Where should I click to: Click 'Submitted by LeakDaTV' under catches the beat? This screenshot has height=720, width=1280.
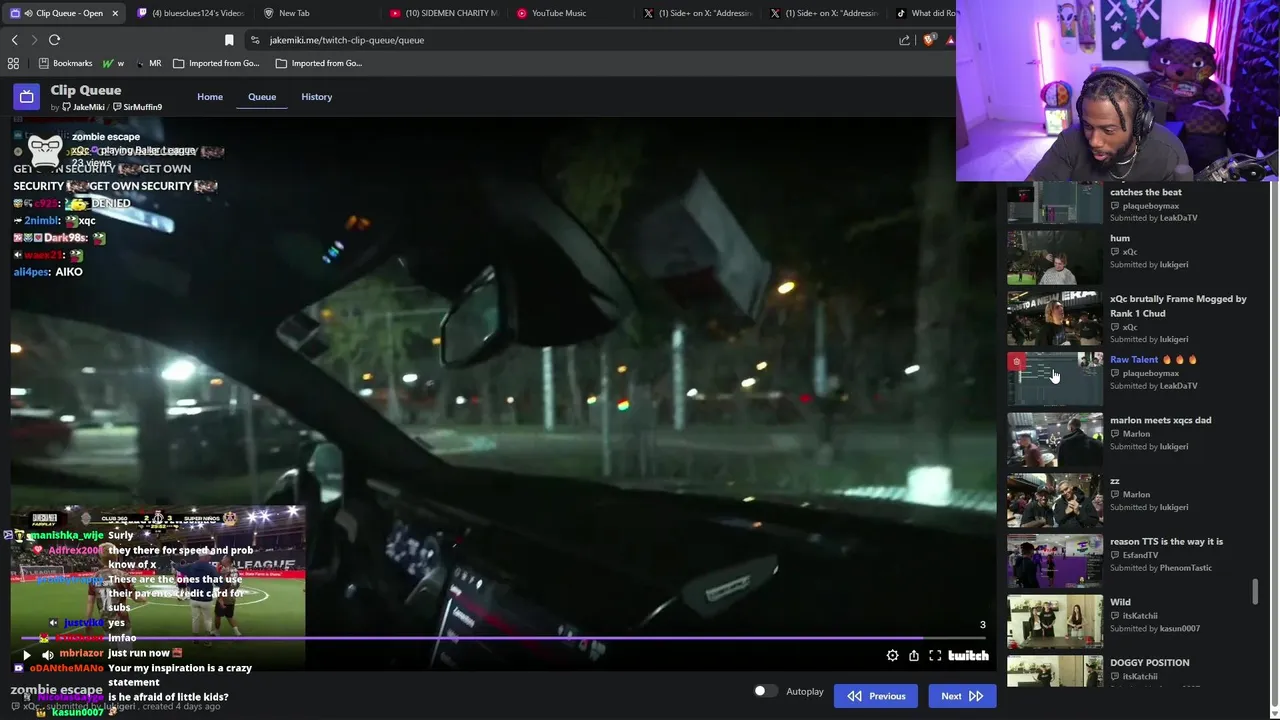point(1153,218)
